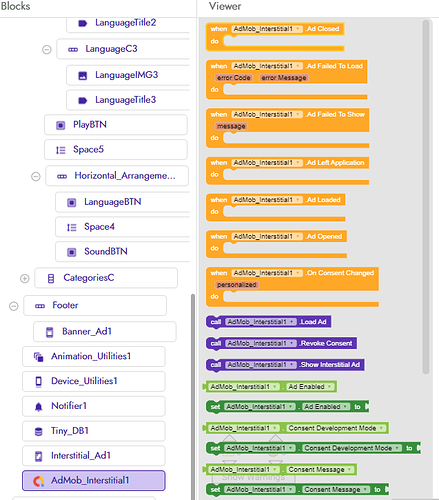Click the message parameter in Failed To Show
Viewport: 439px width, 500px height.
coord(231,126)
